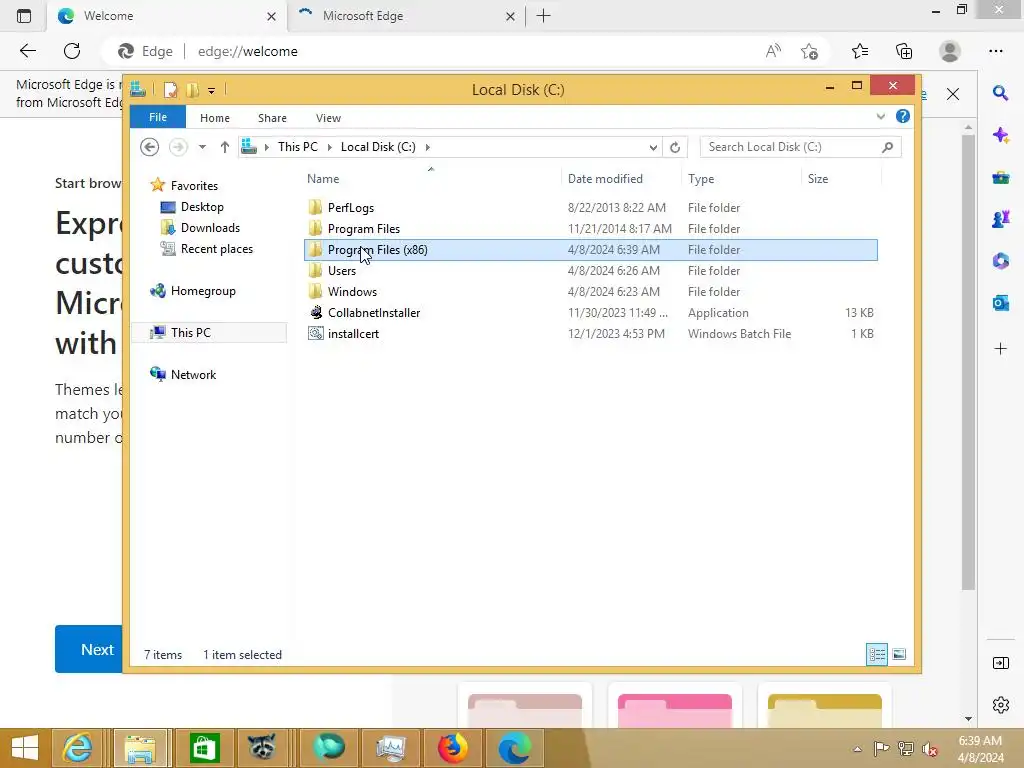1024x768 pixels.
Task: Click Search Local Disk (C:) field
Action: pyautogui.click(x=800, y=147)
